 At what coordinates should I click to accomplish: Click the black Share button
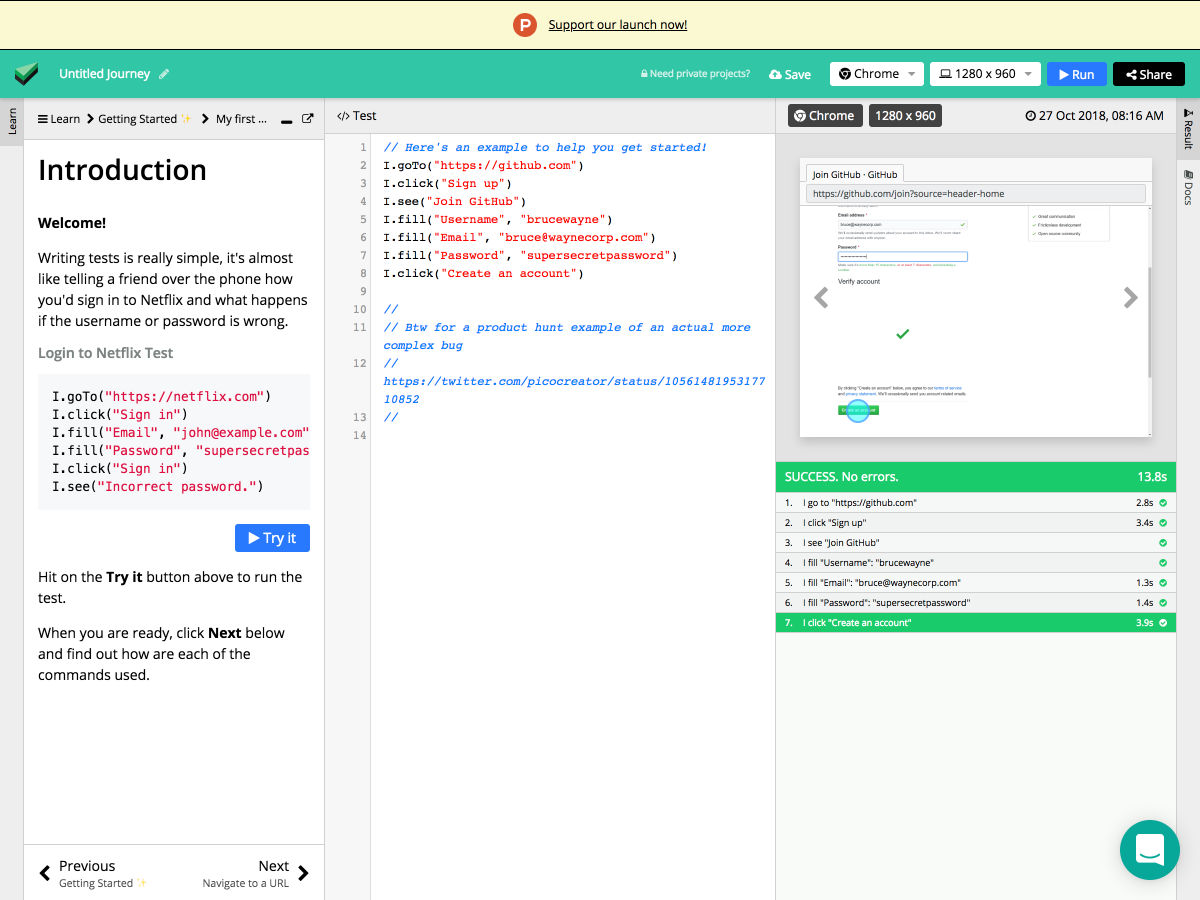pos(1148,74)
